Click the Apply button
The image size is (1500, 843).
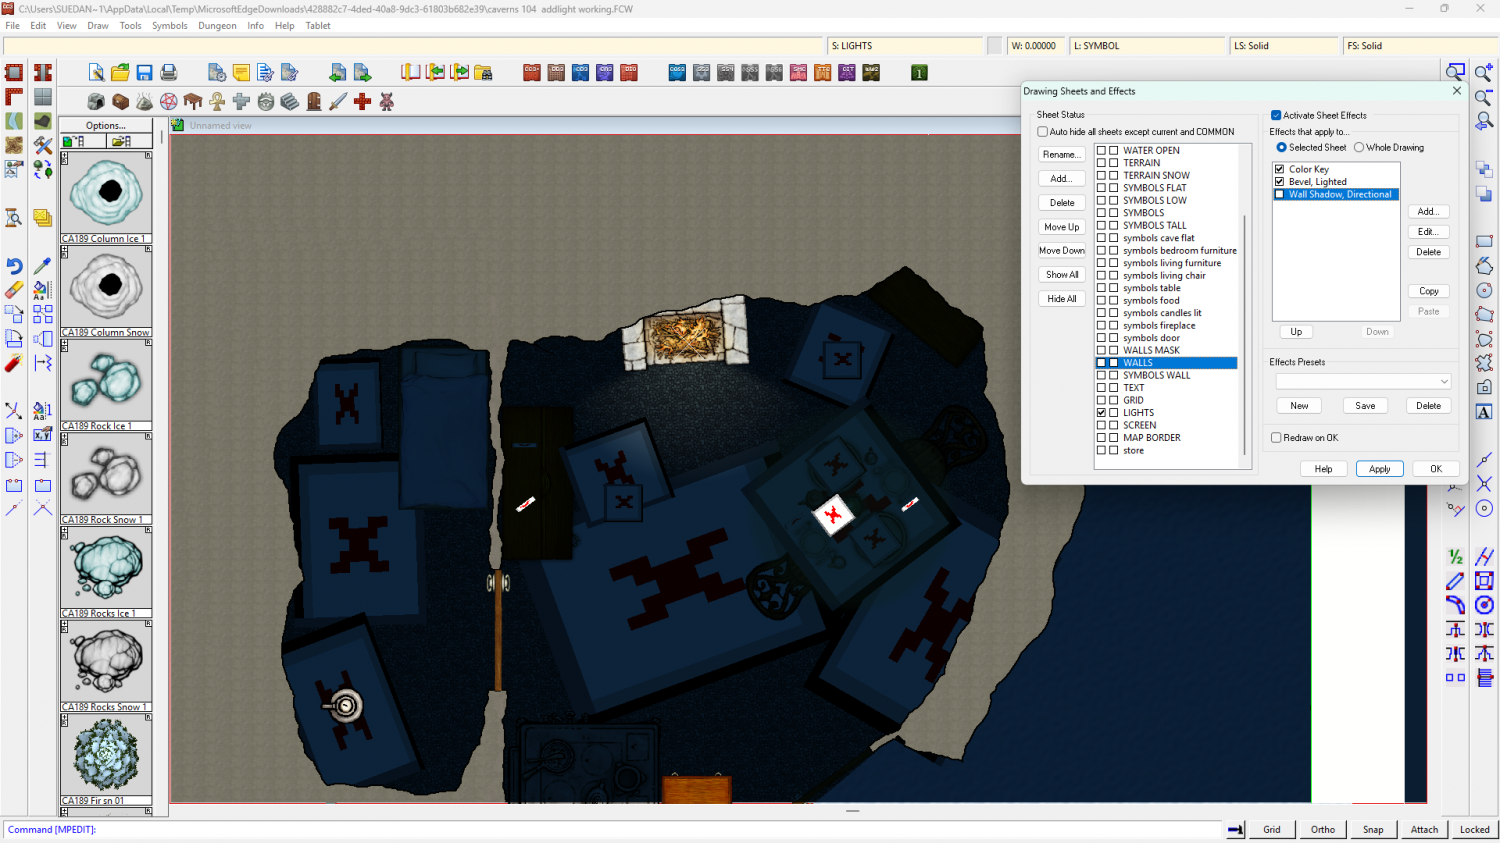click(x=1379, y=469)
